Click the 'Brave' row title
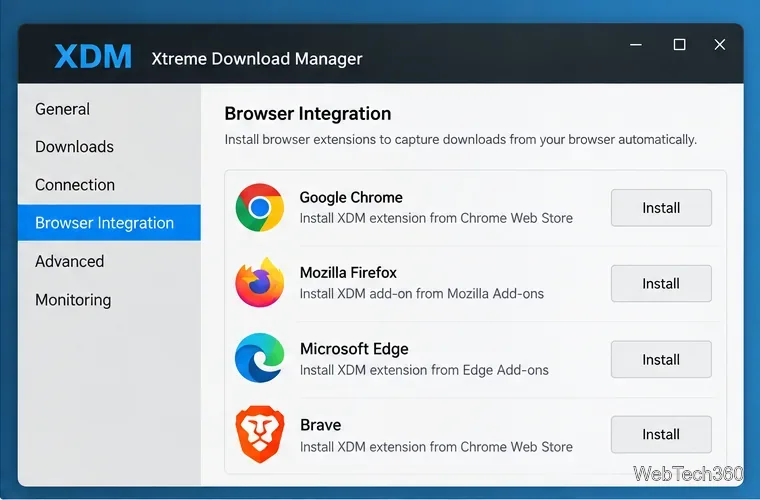760x500 pixels. click(x=320, y=425)
